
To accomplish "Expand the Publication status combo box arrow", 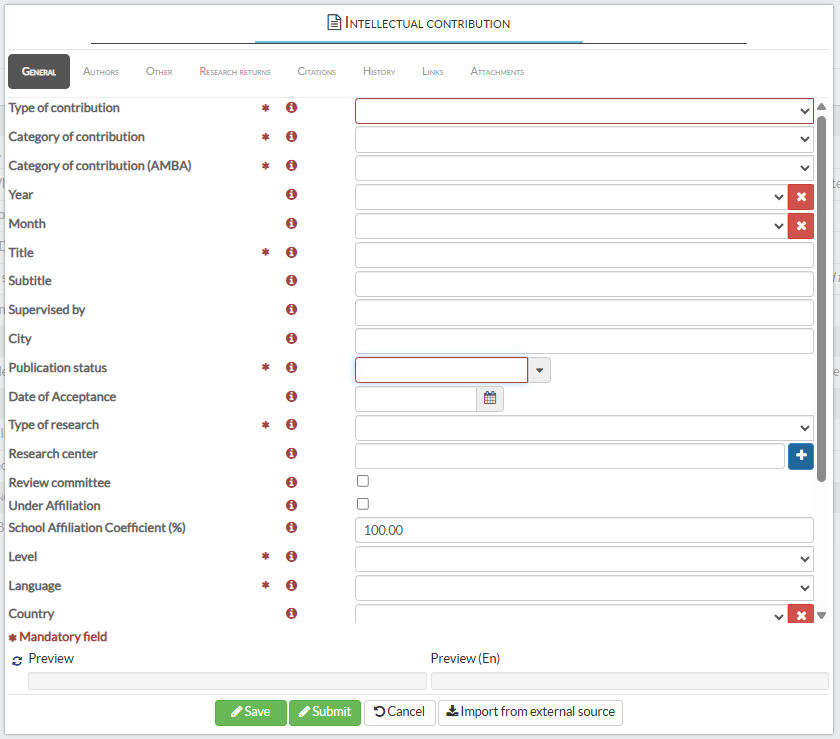I will [x=540, y=371].
